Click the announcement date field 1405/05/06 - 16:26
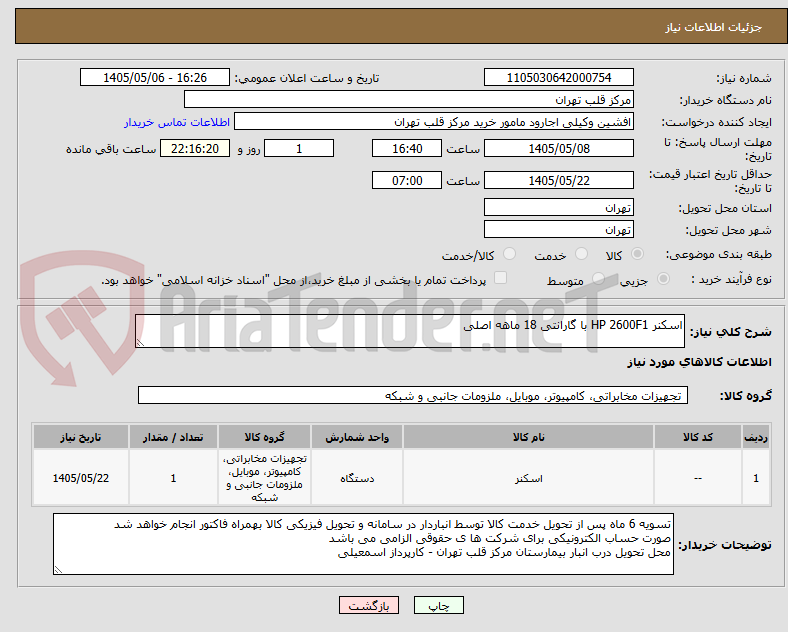The width and height of the screenshot is (788, 632). click(x=155, y=77)
